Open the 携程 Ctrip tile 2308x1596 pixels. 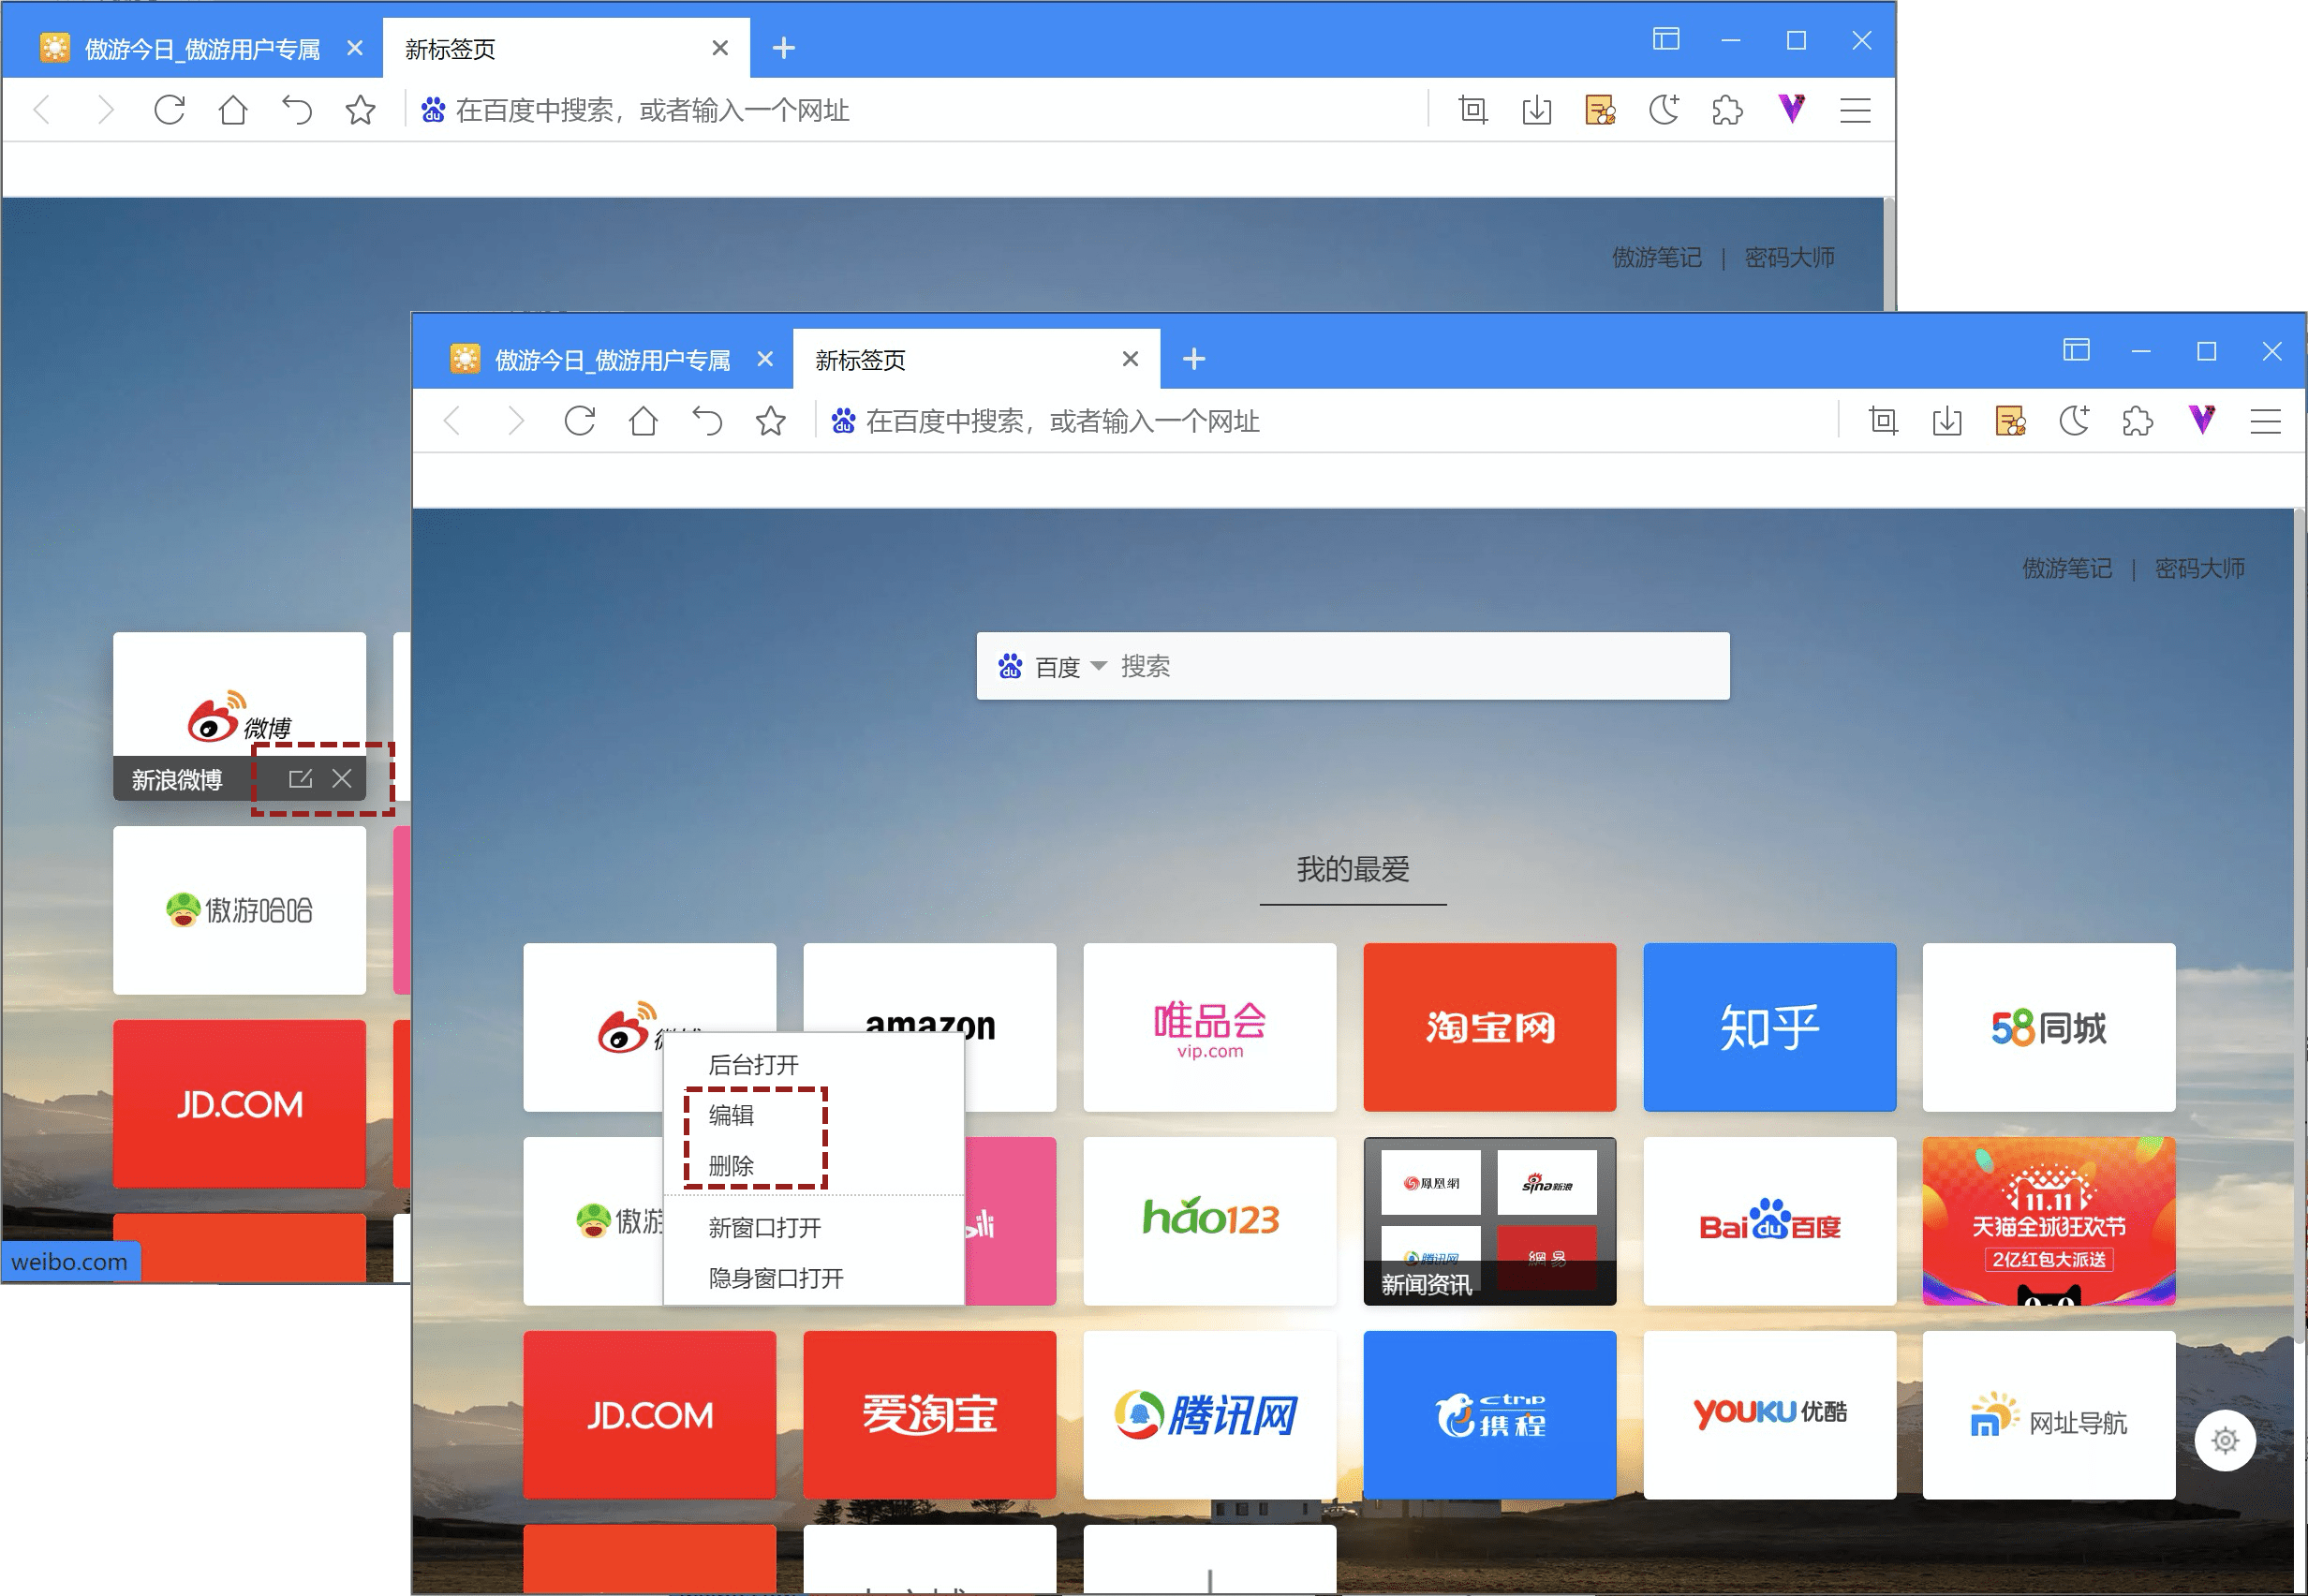pyautogui.click(x=1489, y=1415)
